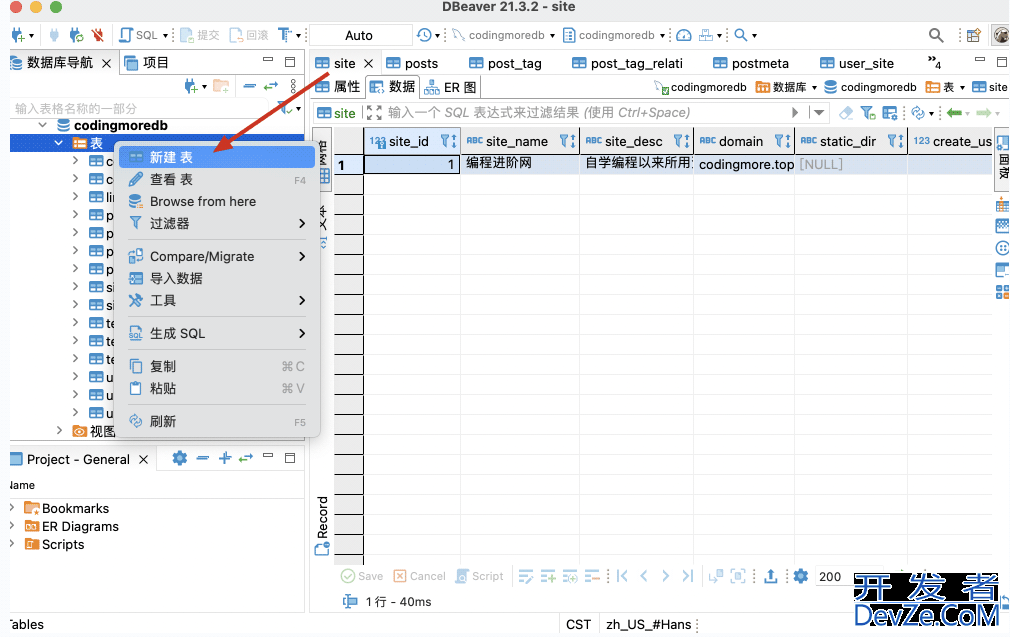Toggle expand filter panel icon

click(x=374, y=113)
